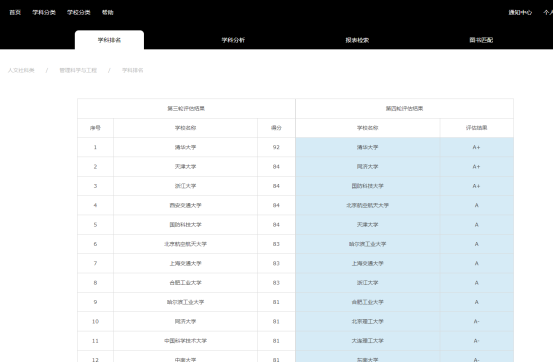554x363 pixels.
Task: Click the 得分 column header
Action: [276, 128]
